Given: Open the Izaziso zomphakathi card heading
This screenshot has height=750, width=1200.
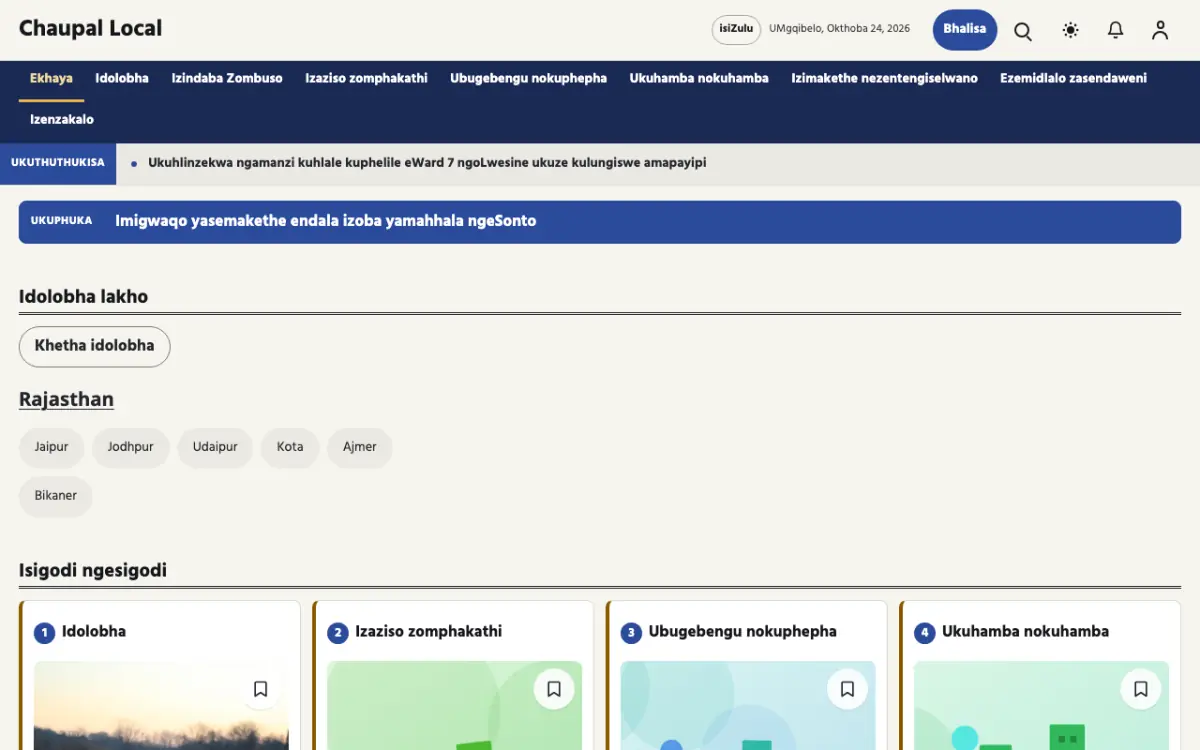Looking at the screenshot, I should [429, 632].
